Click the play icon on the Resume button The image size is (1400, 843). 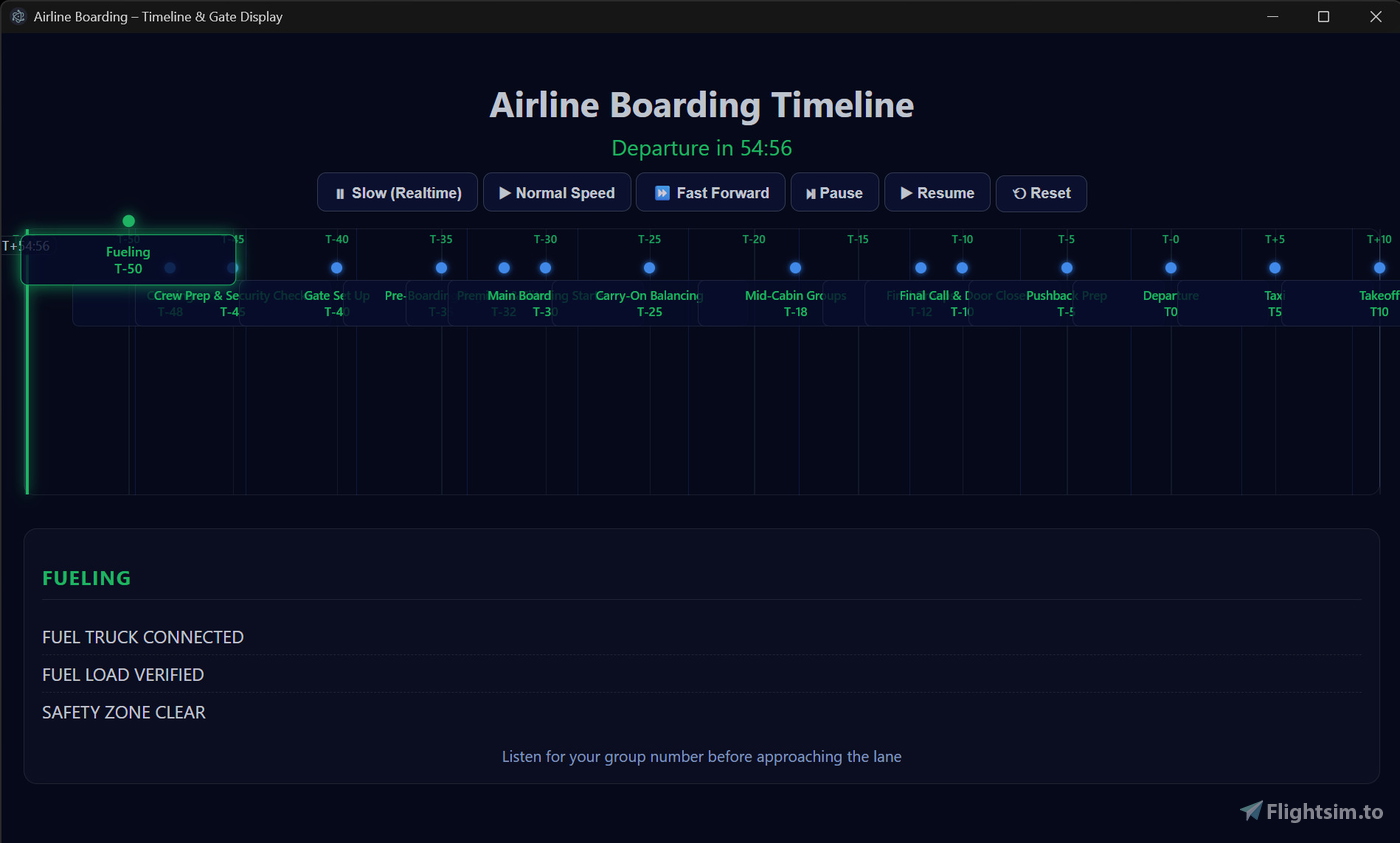tap(907, 192)
